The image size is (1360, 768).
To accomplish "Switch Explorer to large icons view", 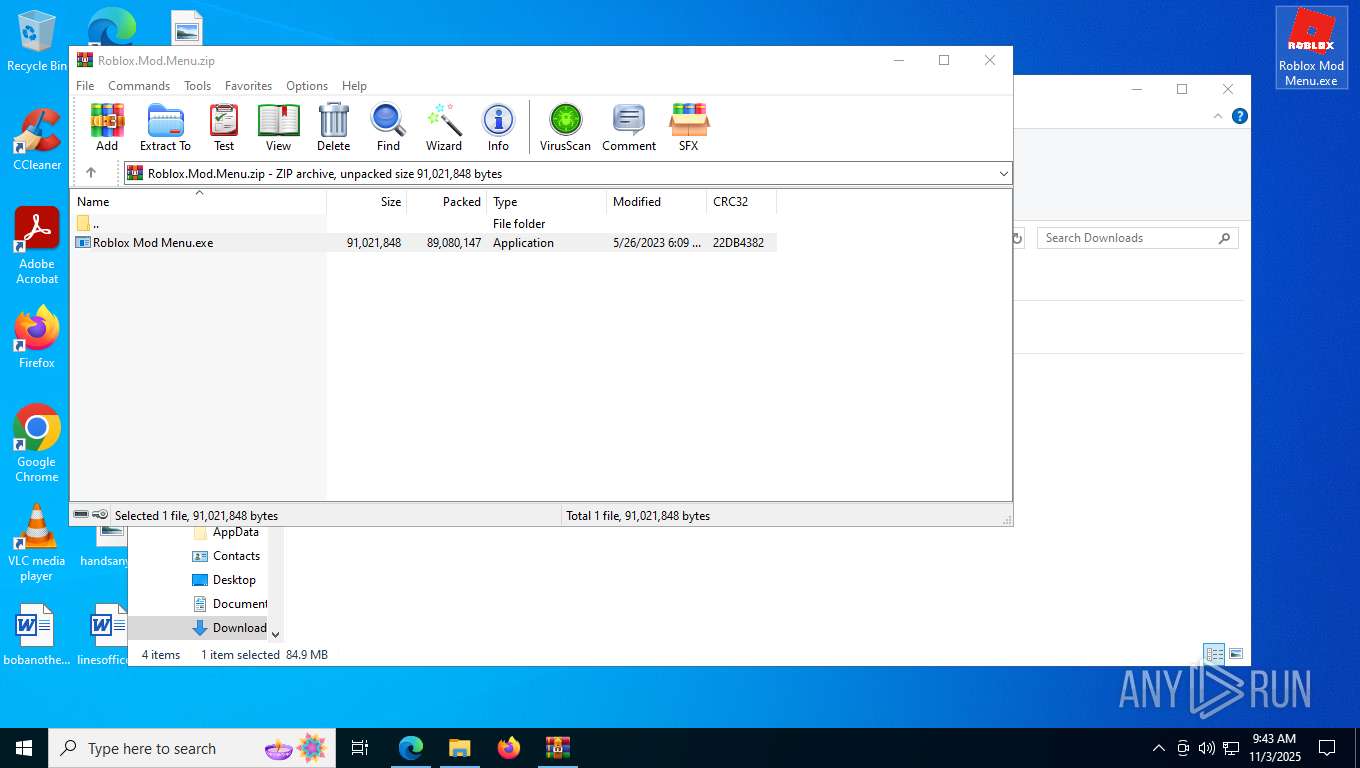I will click(x=1236, y=654).
